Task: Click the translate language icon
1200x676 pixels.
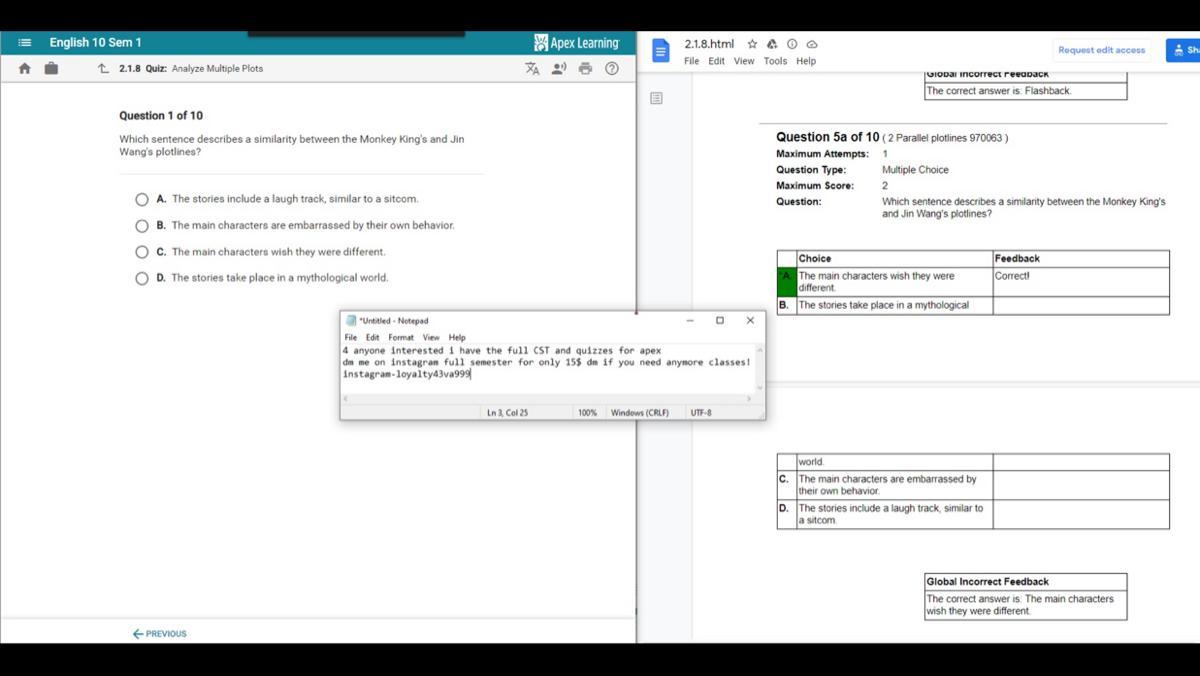Action: [x=532, y=69]
